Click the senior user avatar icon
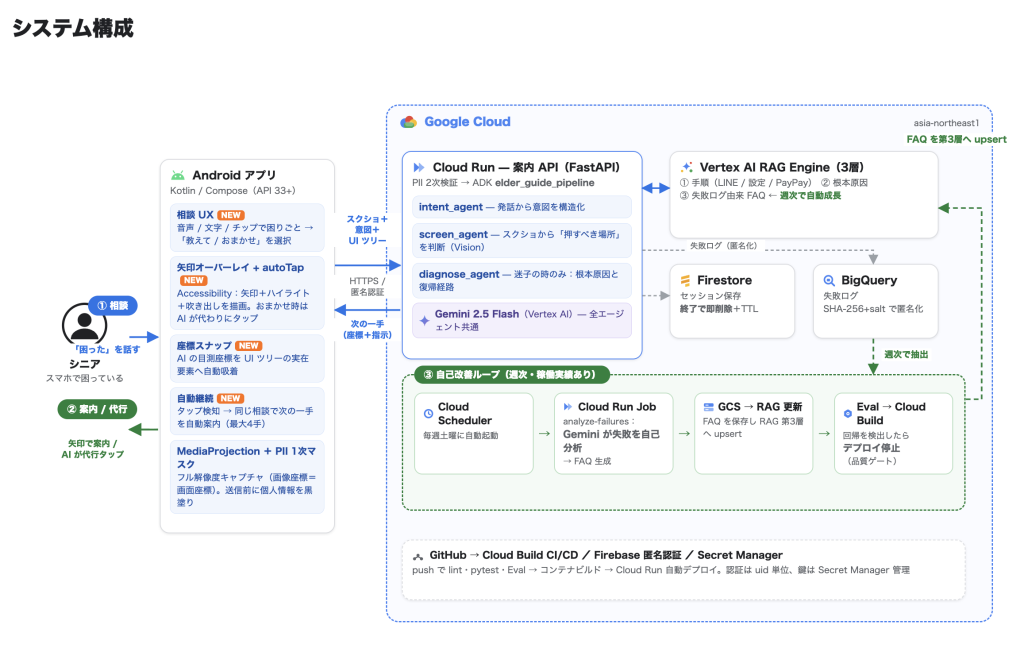This screenshot has height=648, width=1024. coord(84,324)
